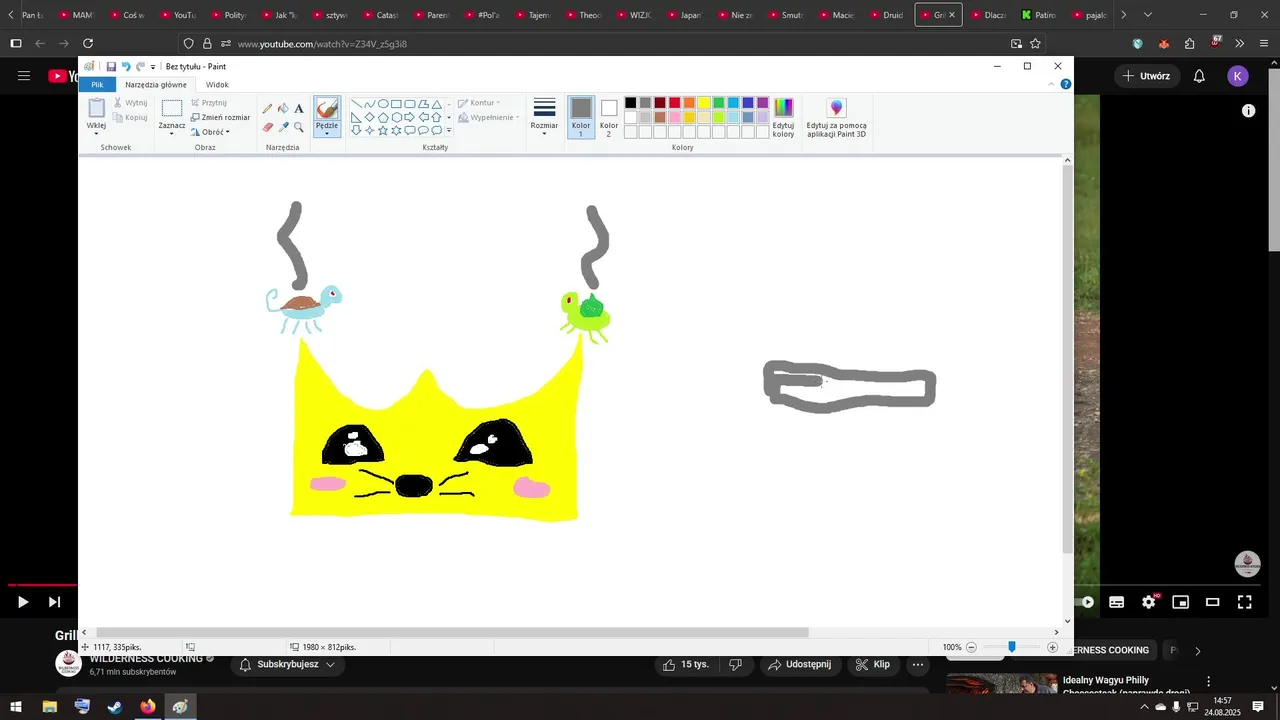Choose the rectangle shape in Kształty gallery
Viewport: 1280px width, 720px height.
click(x=396, y=104)
